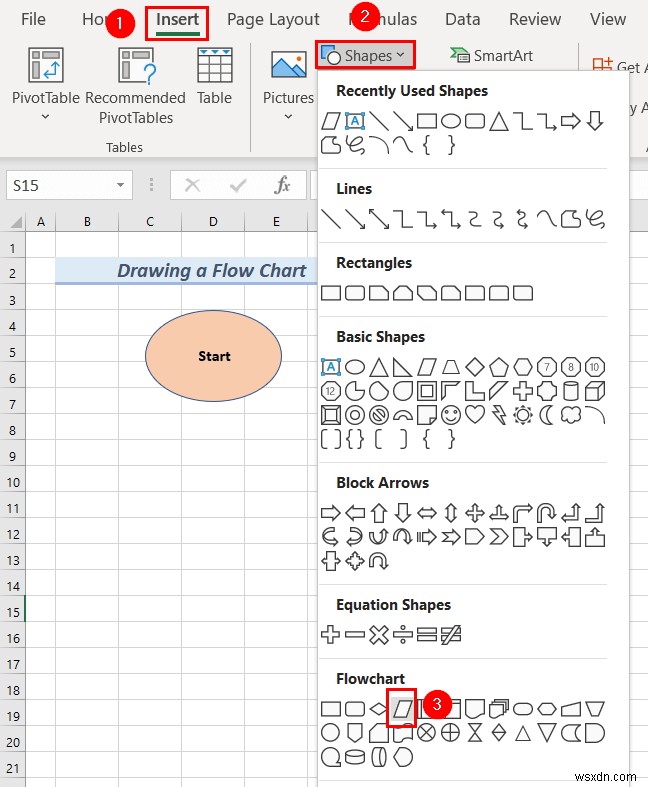Image resolution: width=648 pixels, height=787 pixels.
Task: Select the Division Sign equation shape
Action: tap(403, 634)
